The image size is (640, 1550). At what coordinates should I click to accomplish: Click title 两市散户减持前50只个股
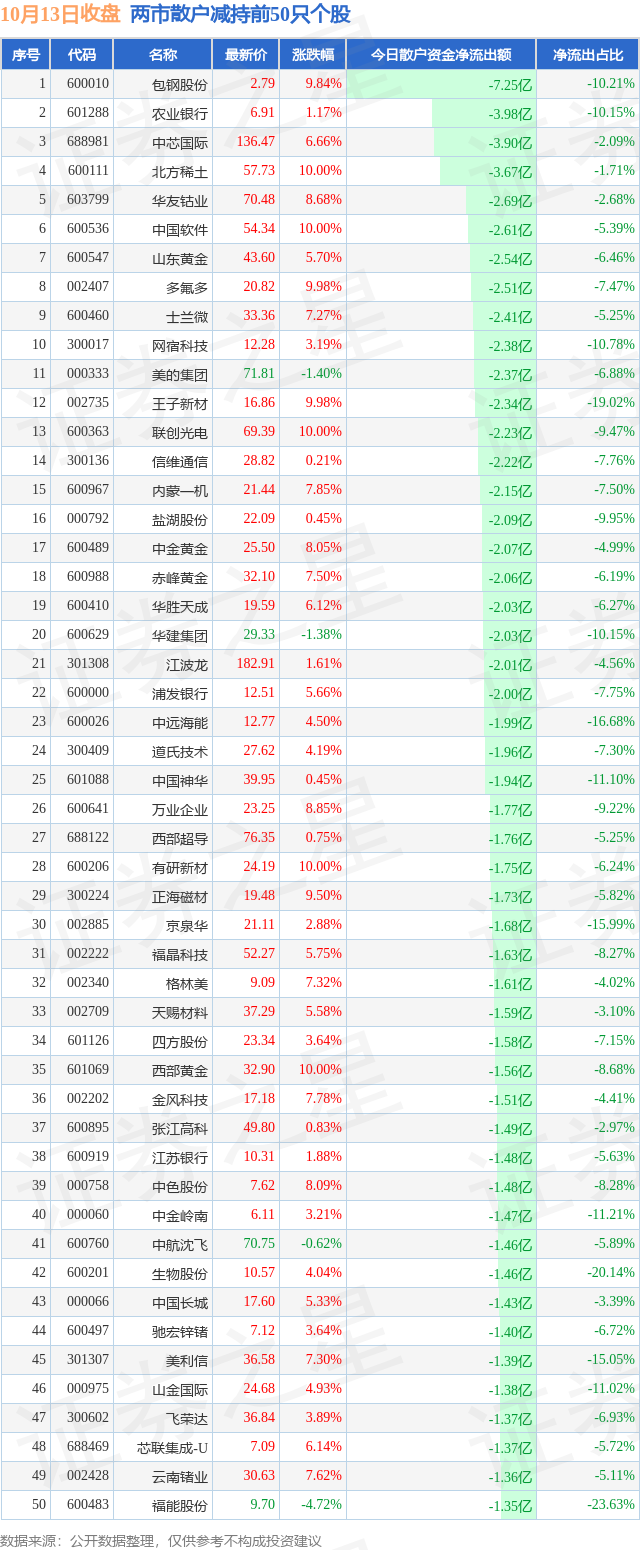click(x=240, y=15)
